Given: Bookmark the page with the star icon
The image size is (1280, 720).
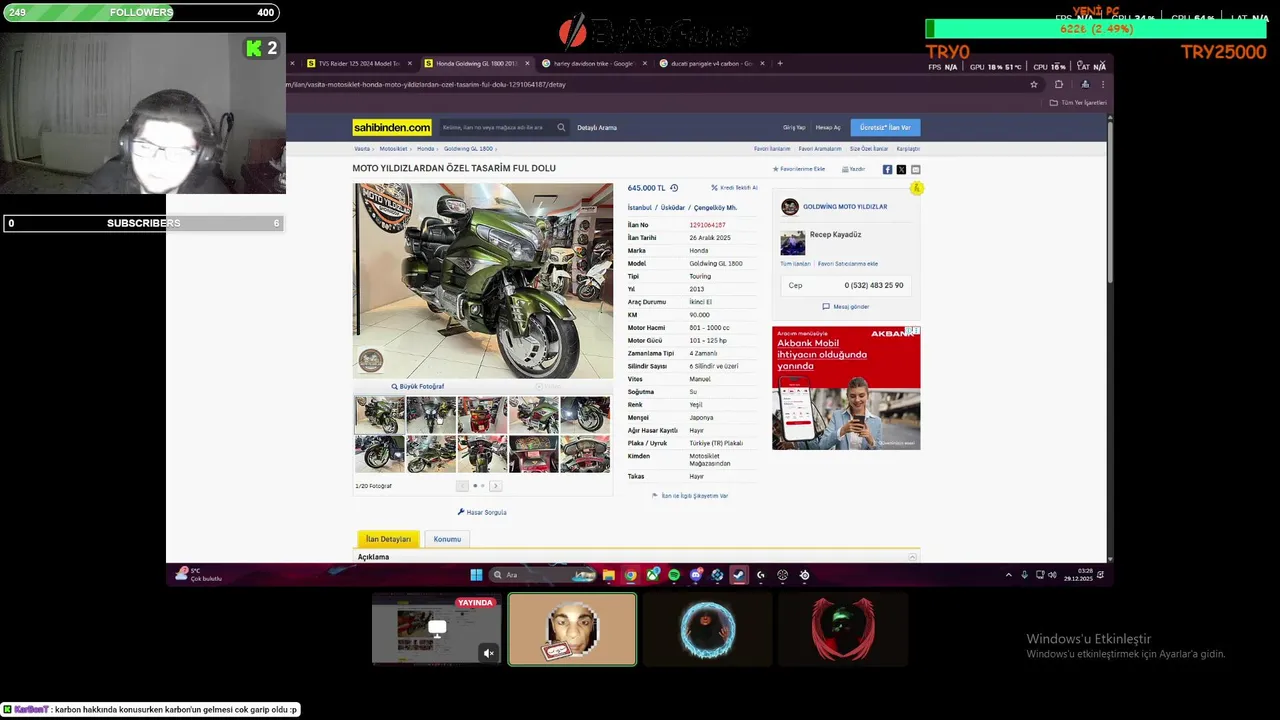Looking at the screenshot, I should pos(1034,84).
